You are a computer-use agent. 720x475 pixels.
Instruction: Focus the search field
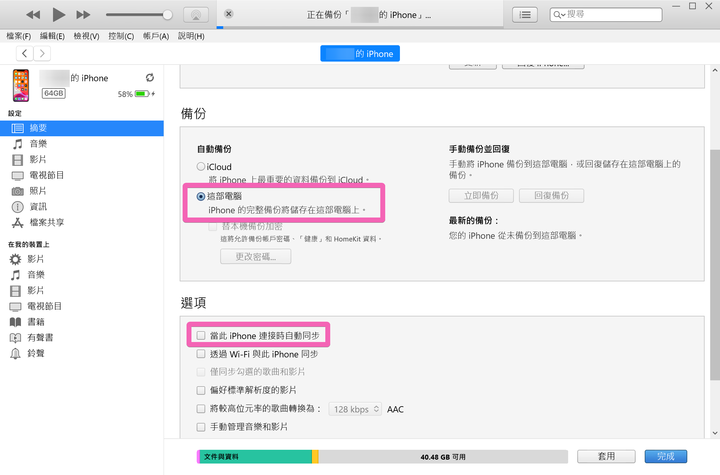pyautogui.click(x=606, y=15)
